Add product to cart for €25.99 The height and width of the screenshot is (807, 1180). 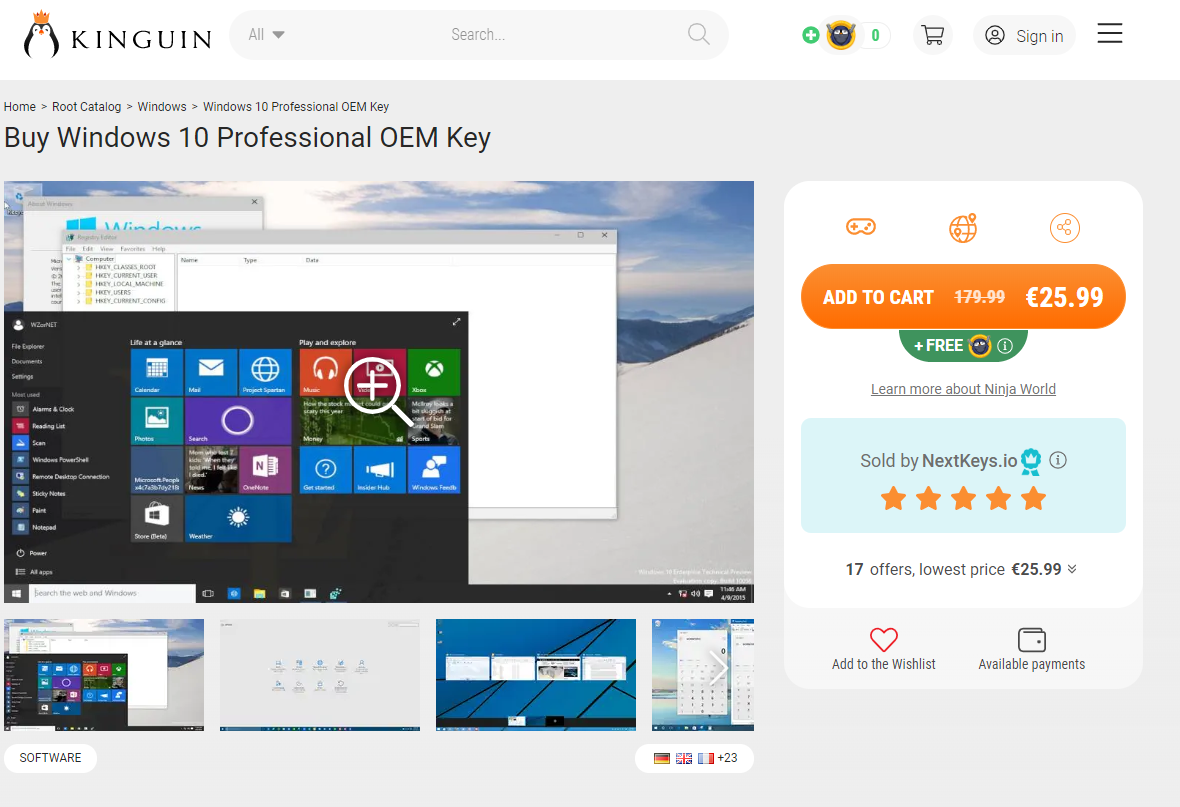point(963,297)
